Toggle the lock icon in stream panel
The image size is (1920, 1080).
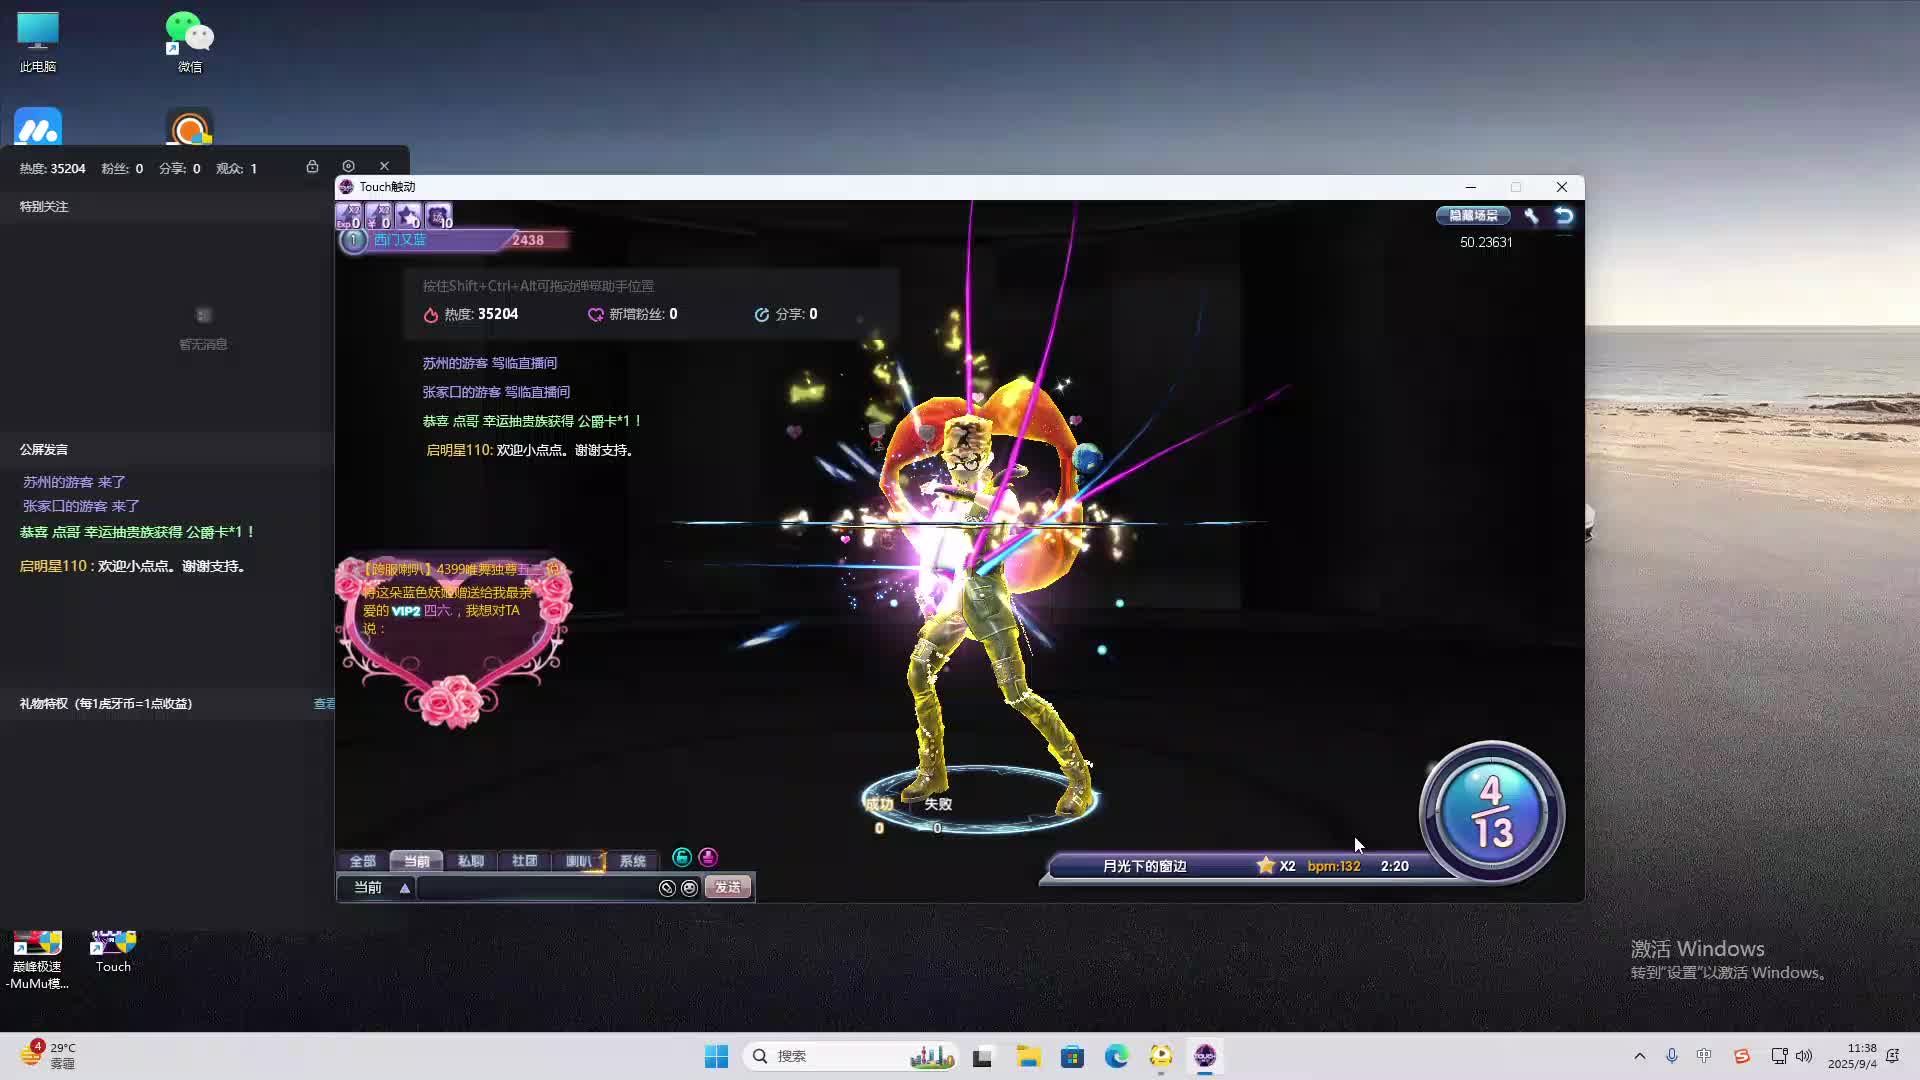(x=312, y=167)
